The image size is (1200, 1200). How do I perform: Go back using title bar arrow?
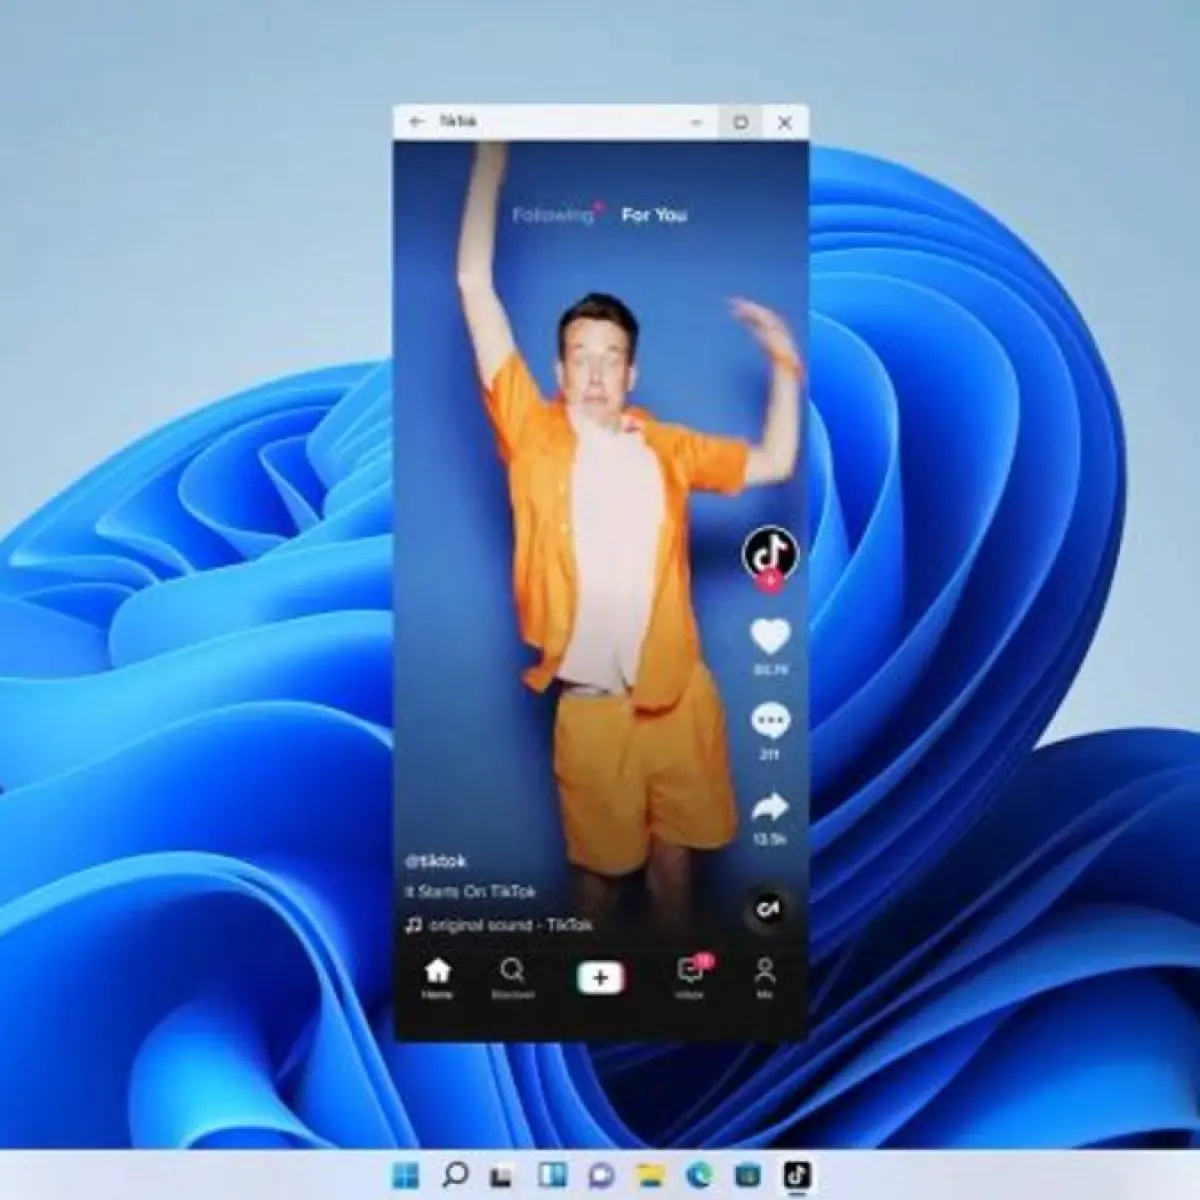[x=417, y=122]
